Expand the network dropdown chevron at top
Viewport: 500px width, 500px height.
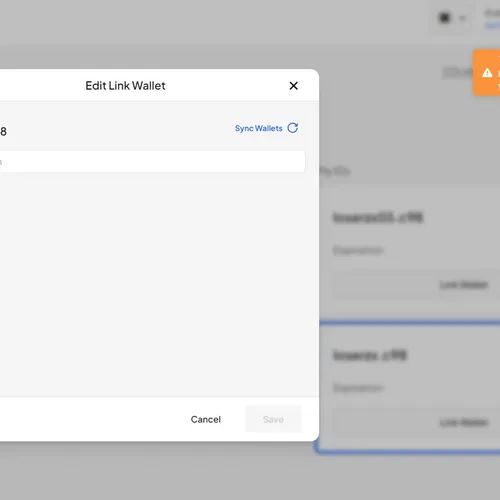(x=462, y=18)
